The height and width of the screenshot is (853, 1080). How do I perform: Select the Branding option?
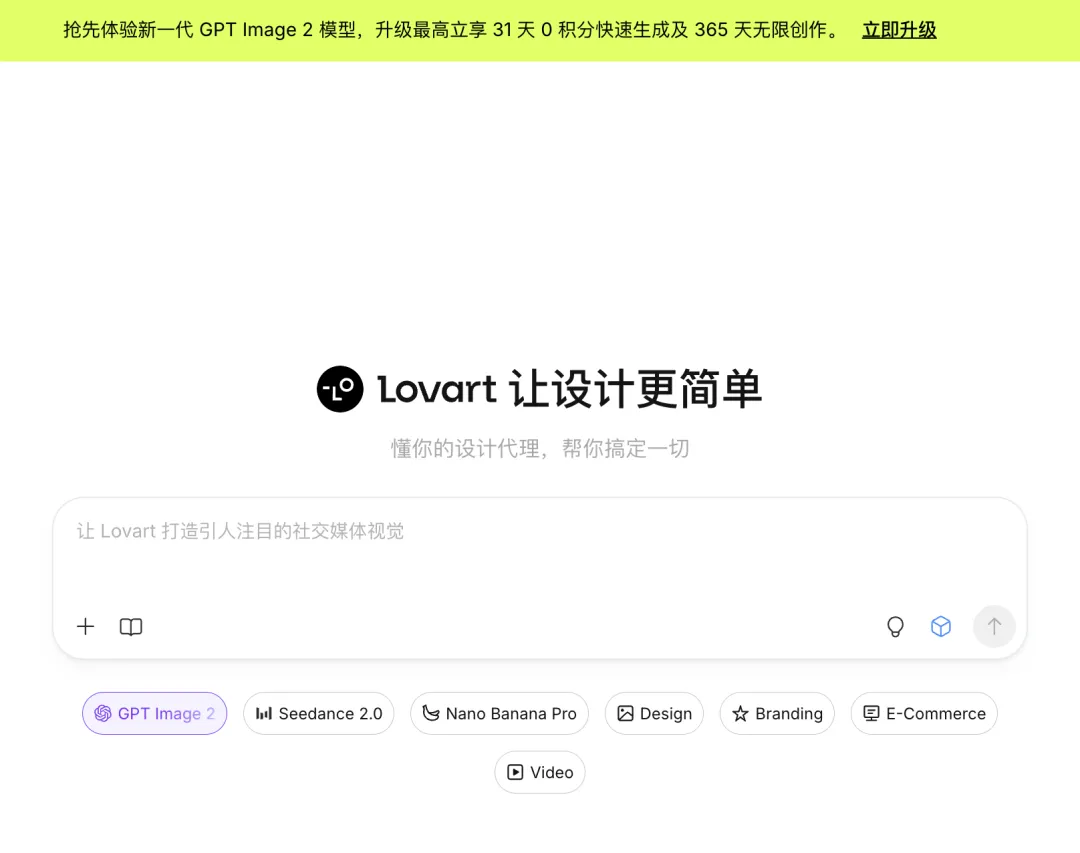click(777, 713)
